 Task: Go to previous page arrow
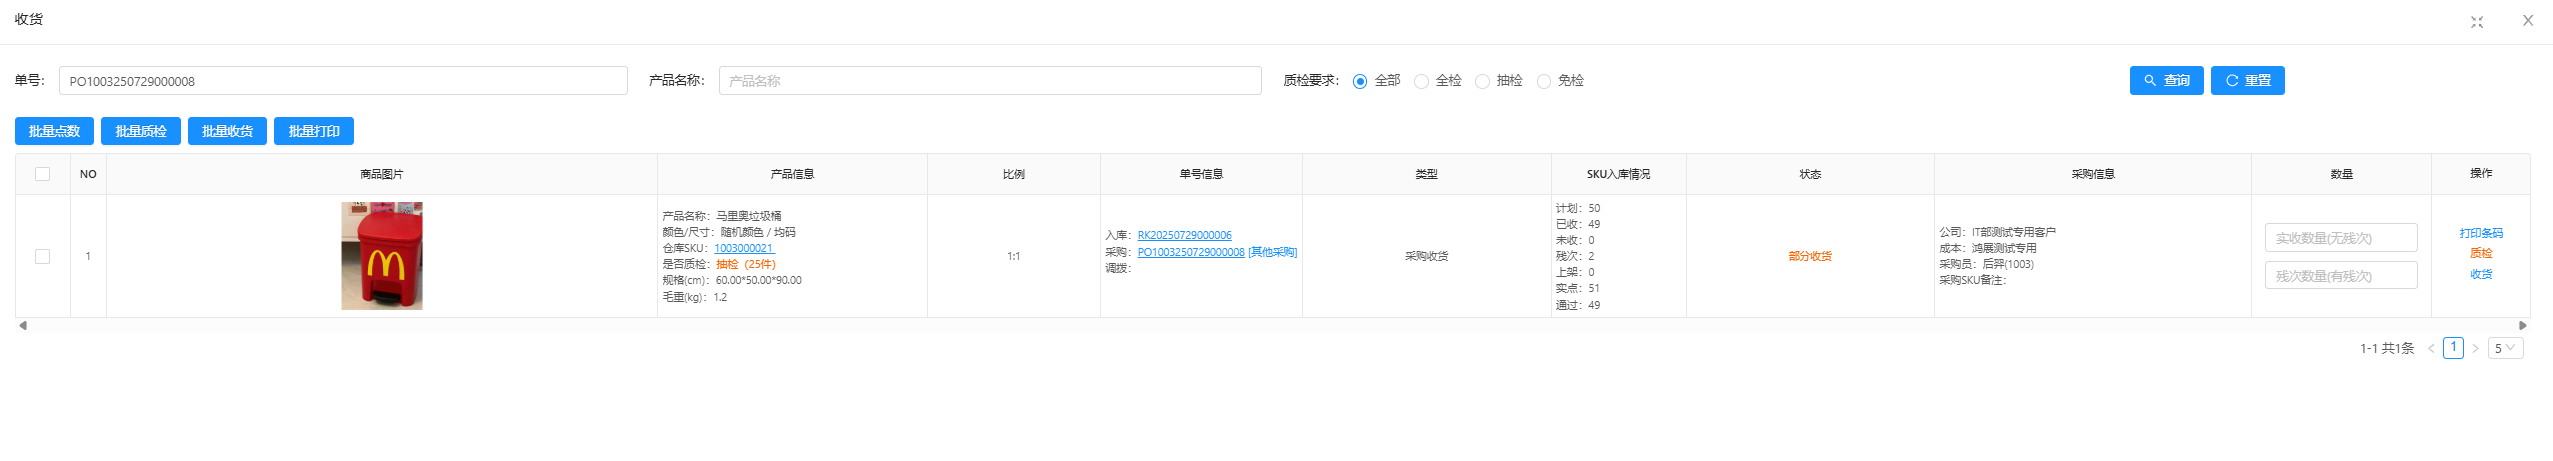coord(2430,349)
